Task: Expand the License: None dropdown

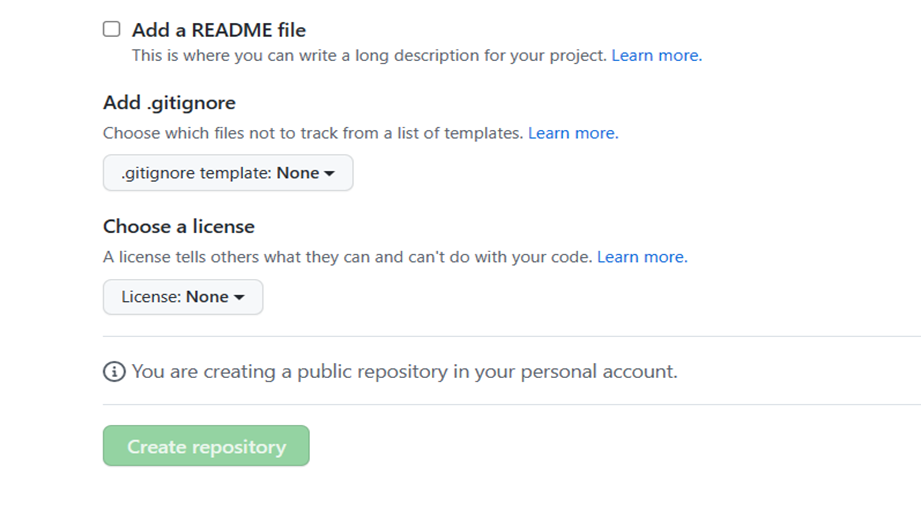Action: click(x=183, y=297)
